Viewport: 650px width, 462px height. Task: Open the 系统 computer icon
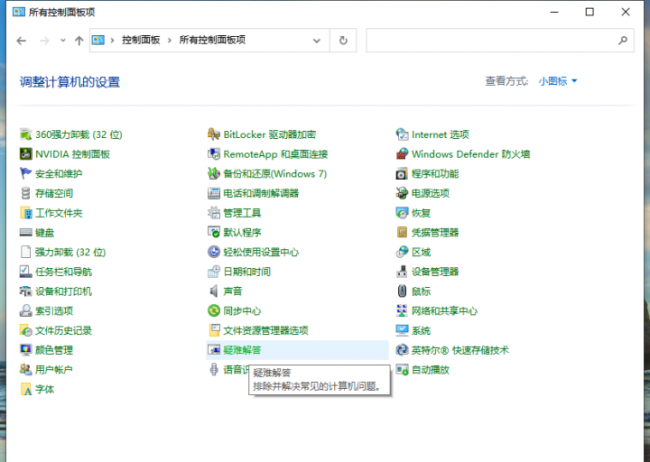[x=402, y=331]
